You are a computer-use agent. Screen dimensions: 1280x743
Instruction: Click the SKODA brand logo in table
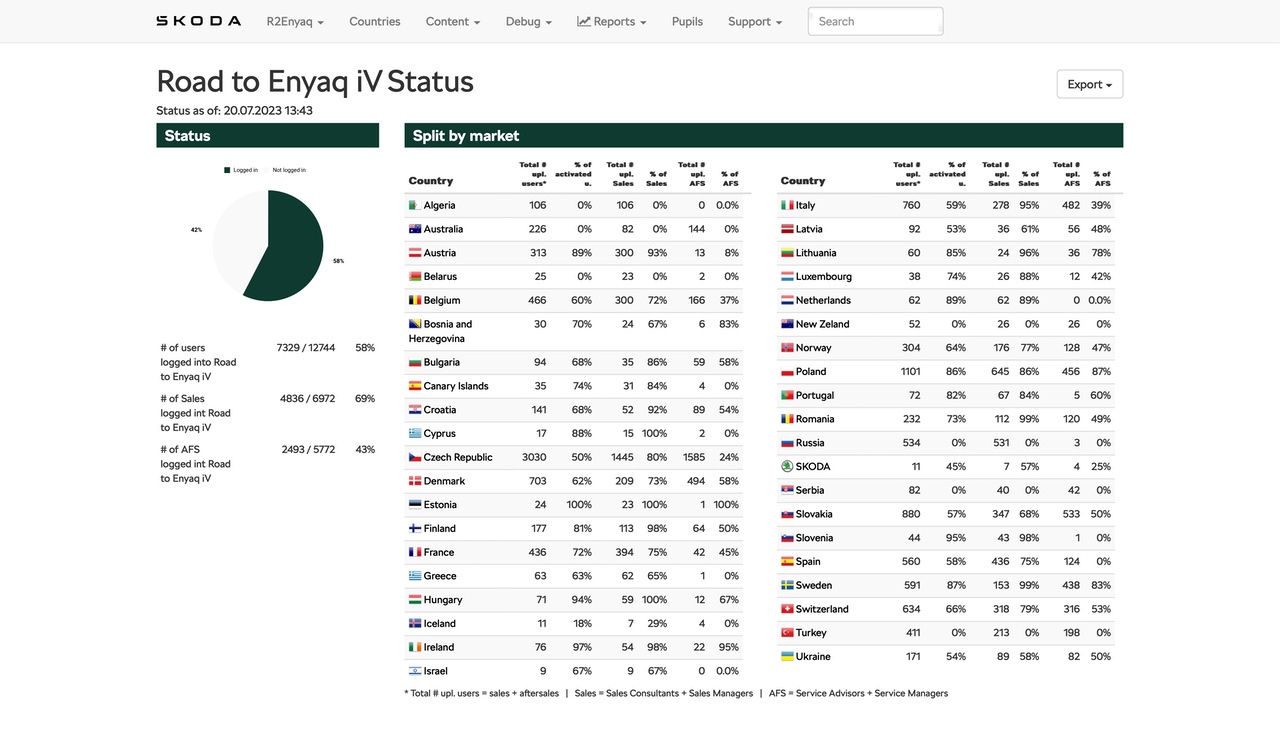coord(787,466)
